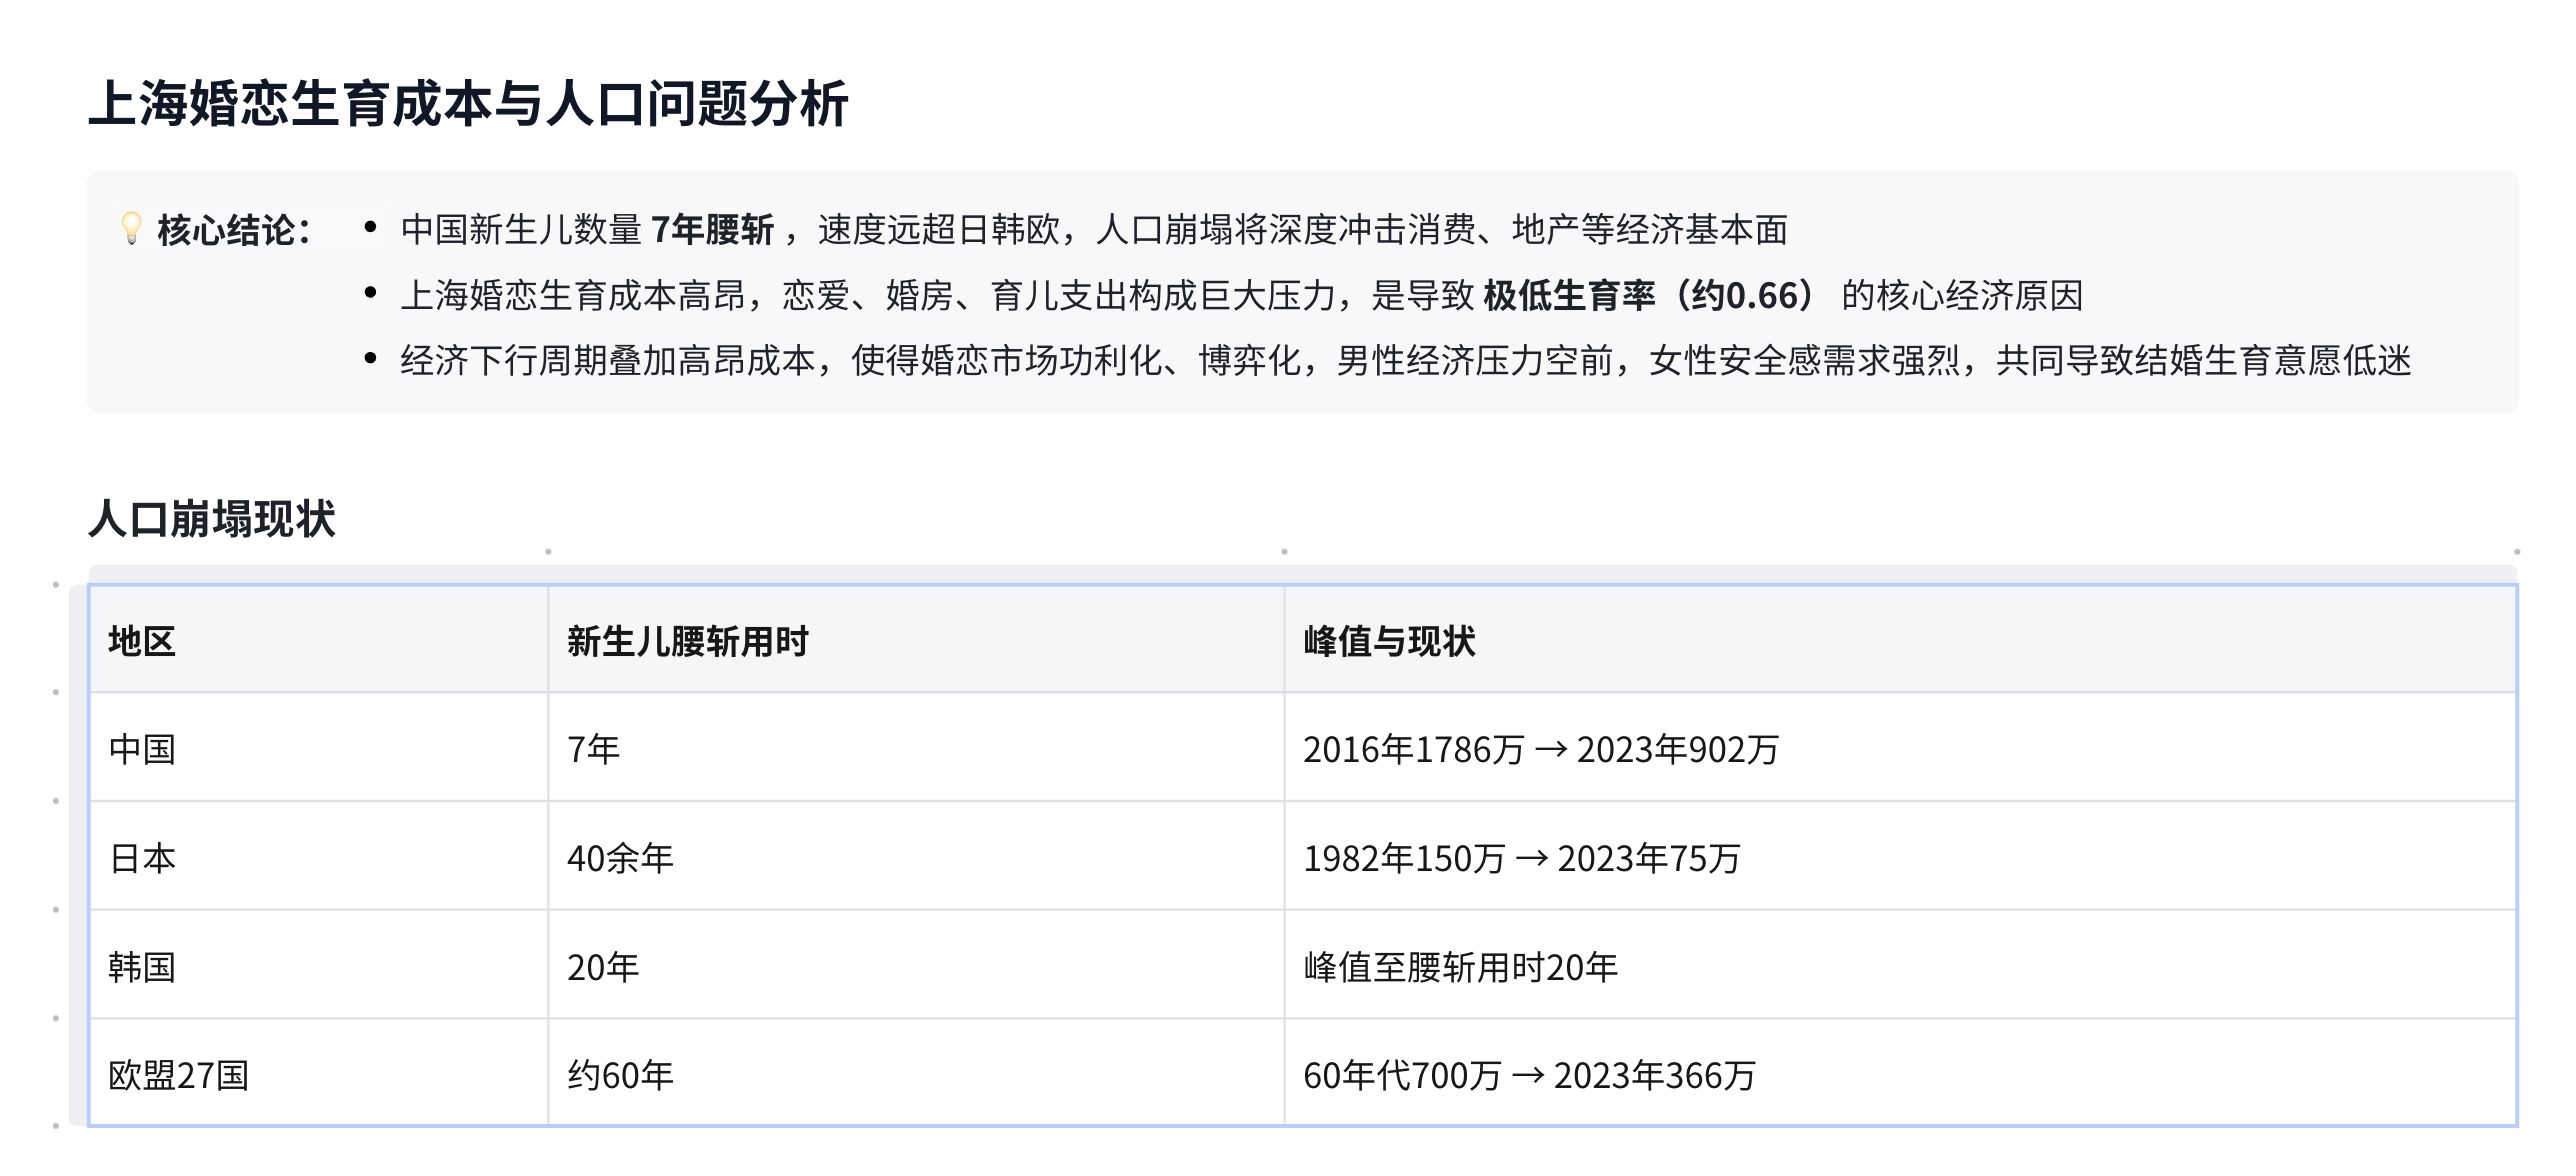Click the 地区 header cell
2576x1176 pixels.
pyautogui.click(x=319, y=640)
